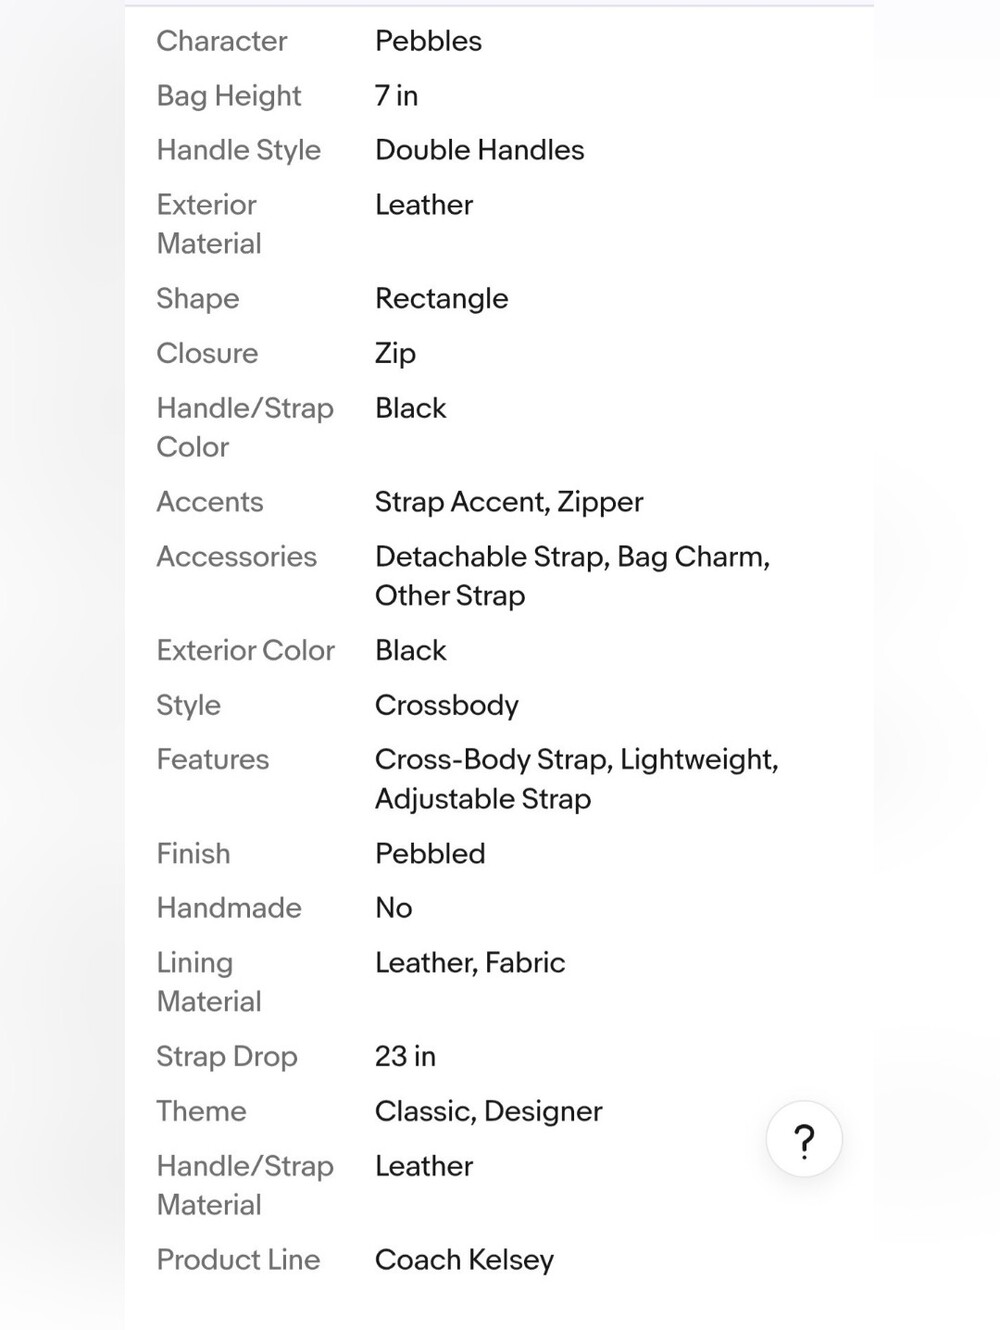Click the Pebbled finish value
Screen dimensions: 1000x1330
(x=430, y=854)
